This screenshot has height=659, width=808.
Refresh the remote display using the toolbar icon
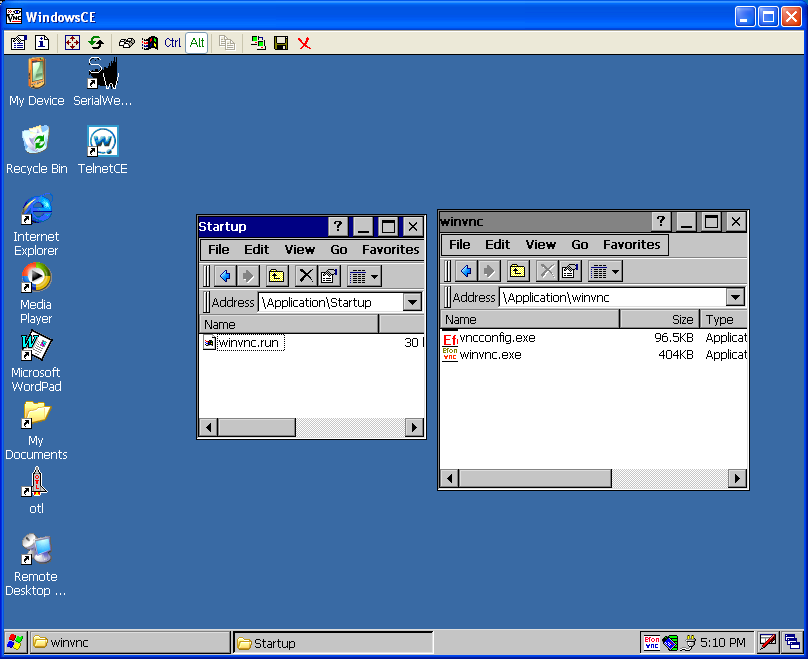[x=96, y=42]
